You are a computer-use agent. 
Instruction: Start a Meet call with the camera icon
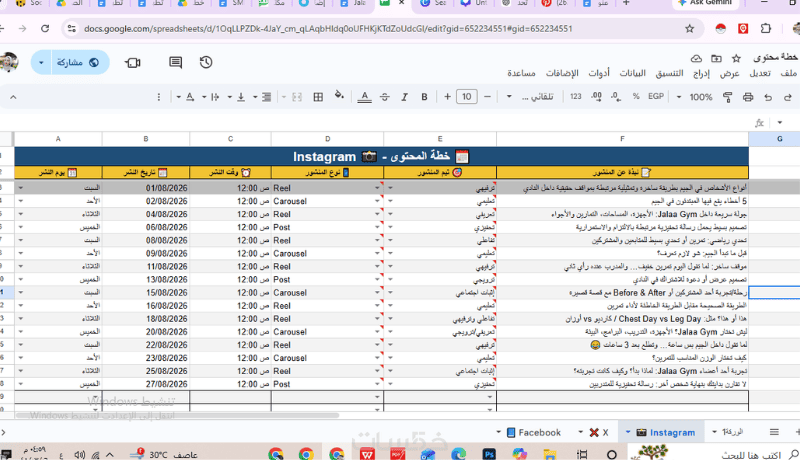click(x=133, y=63)
